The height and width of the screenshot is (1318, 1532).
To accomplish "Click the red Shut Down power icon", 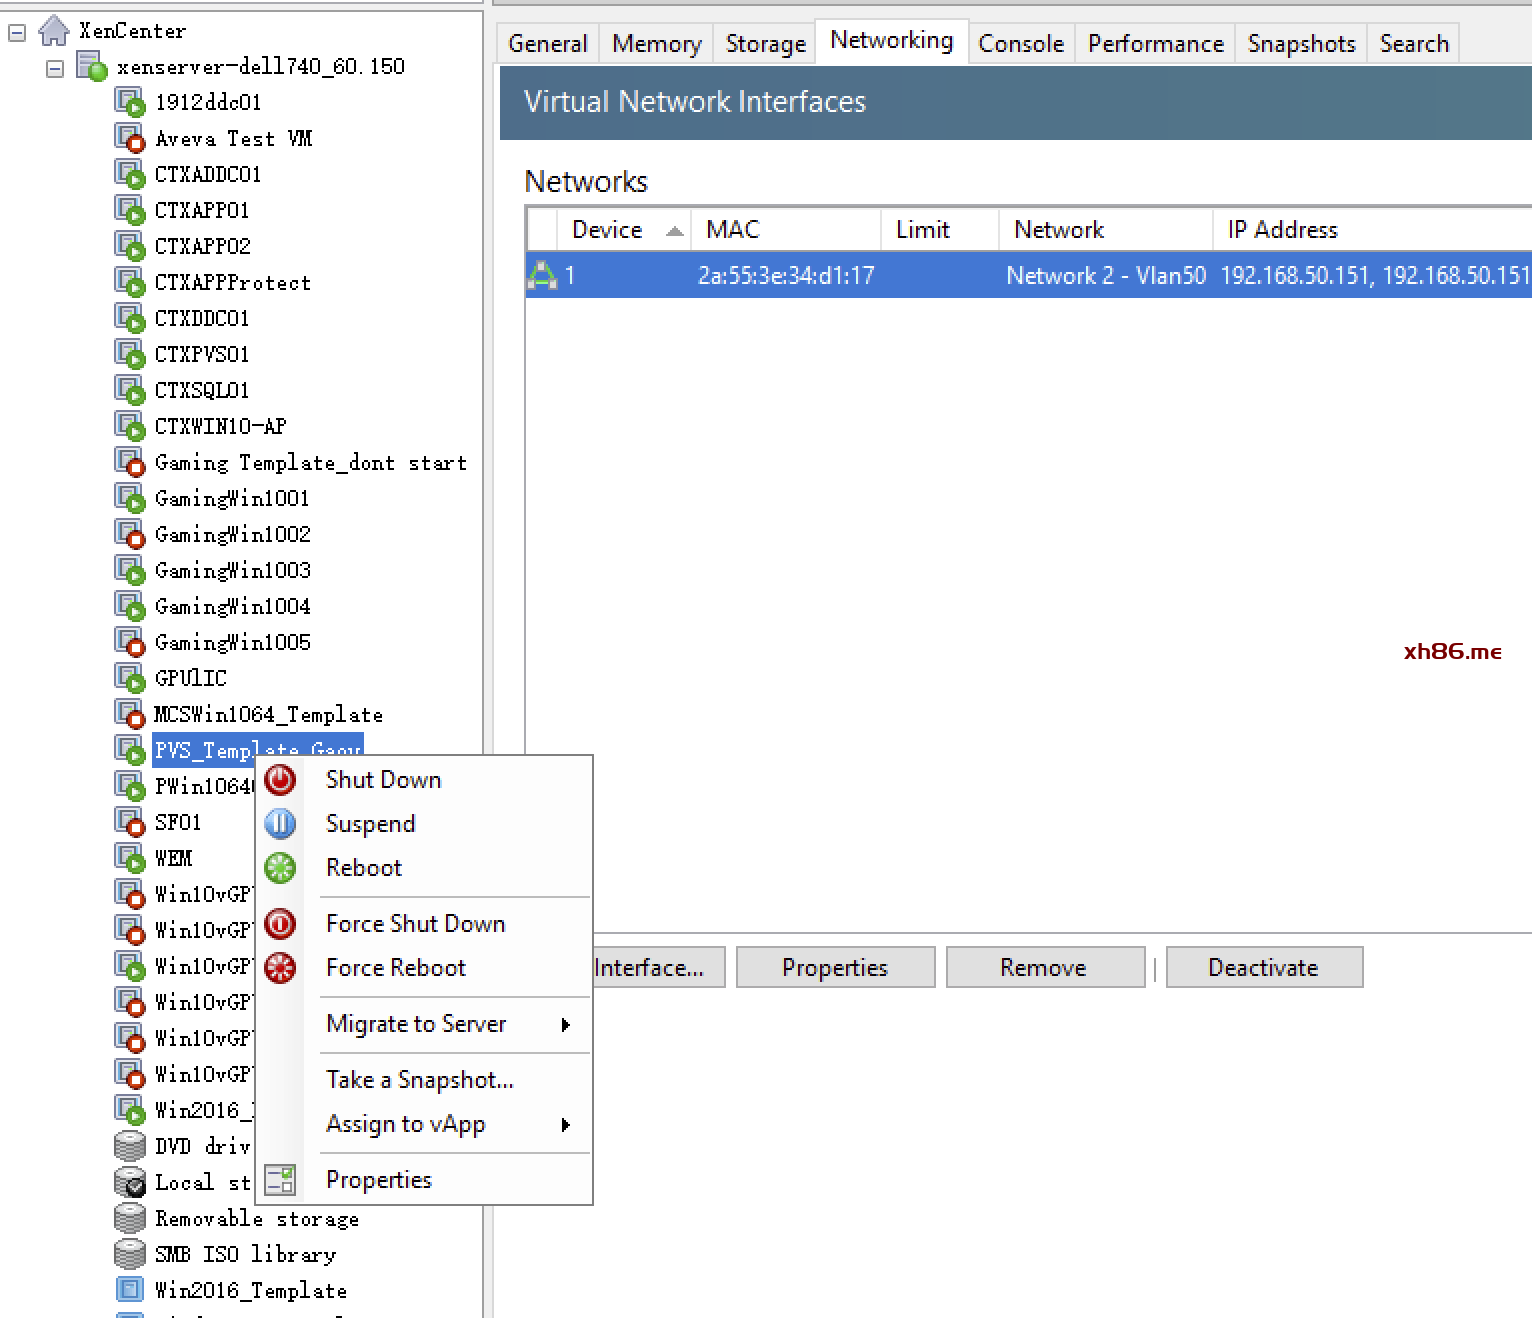I will 280,780.
